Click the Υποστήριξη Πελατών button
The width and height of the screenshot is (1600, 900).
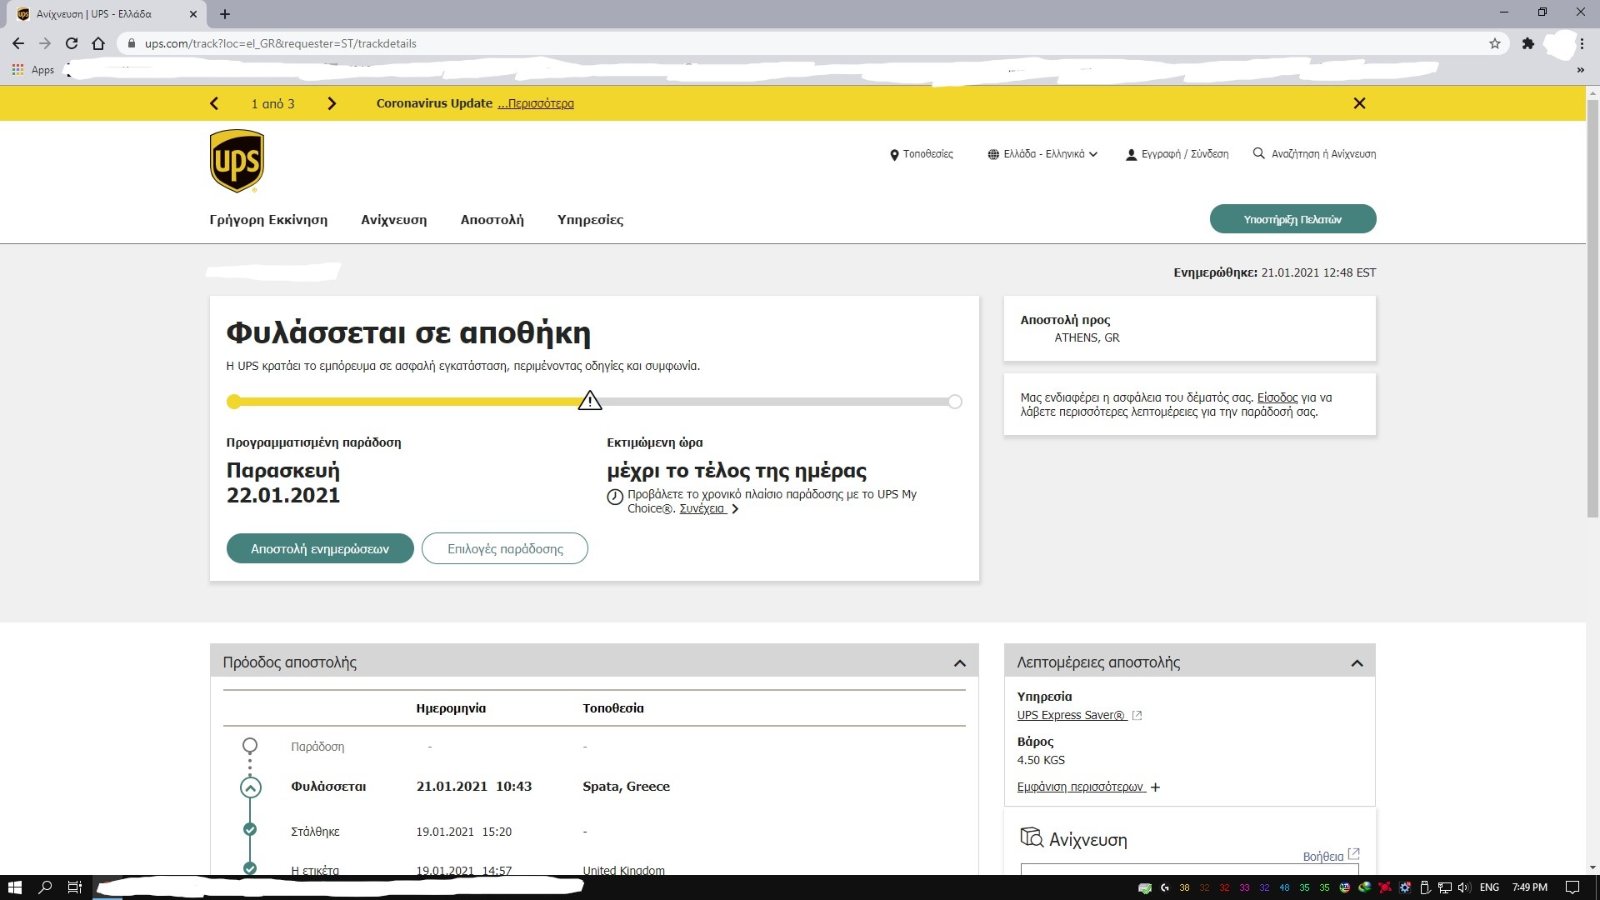(x=1293, y=219)
